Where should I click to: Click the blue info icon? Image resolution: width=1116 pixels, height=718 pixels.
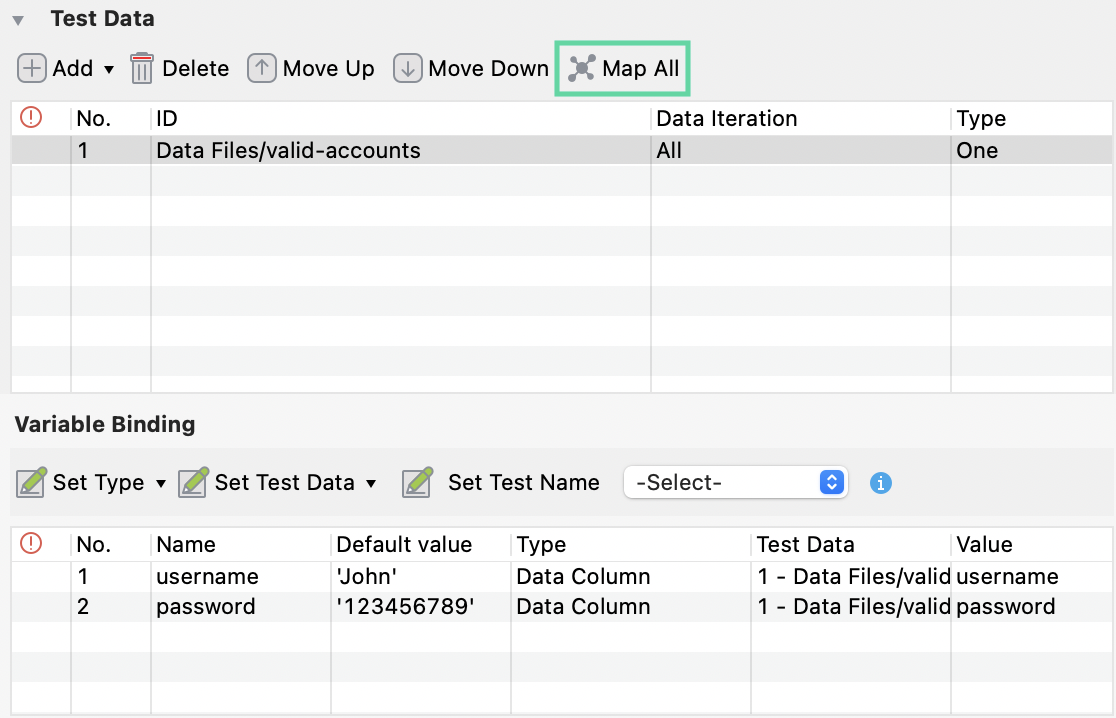[x=881, y=483]
